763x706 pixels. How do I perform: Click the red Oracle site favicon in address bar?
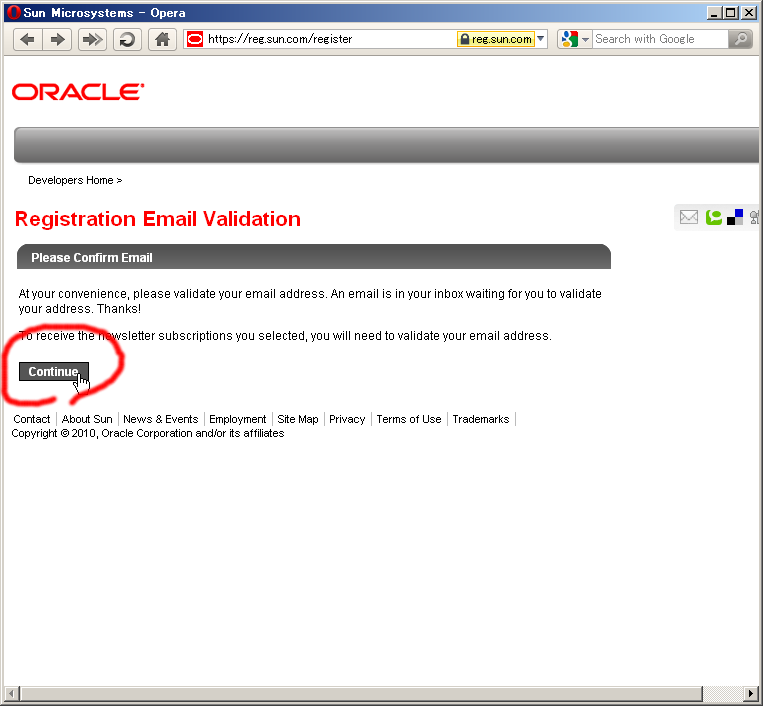point(195,39)
